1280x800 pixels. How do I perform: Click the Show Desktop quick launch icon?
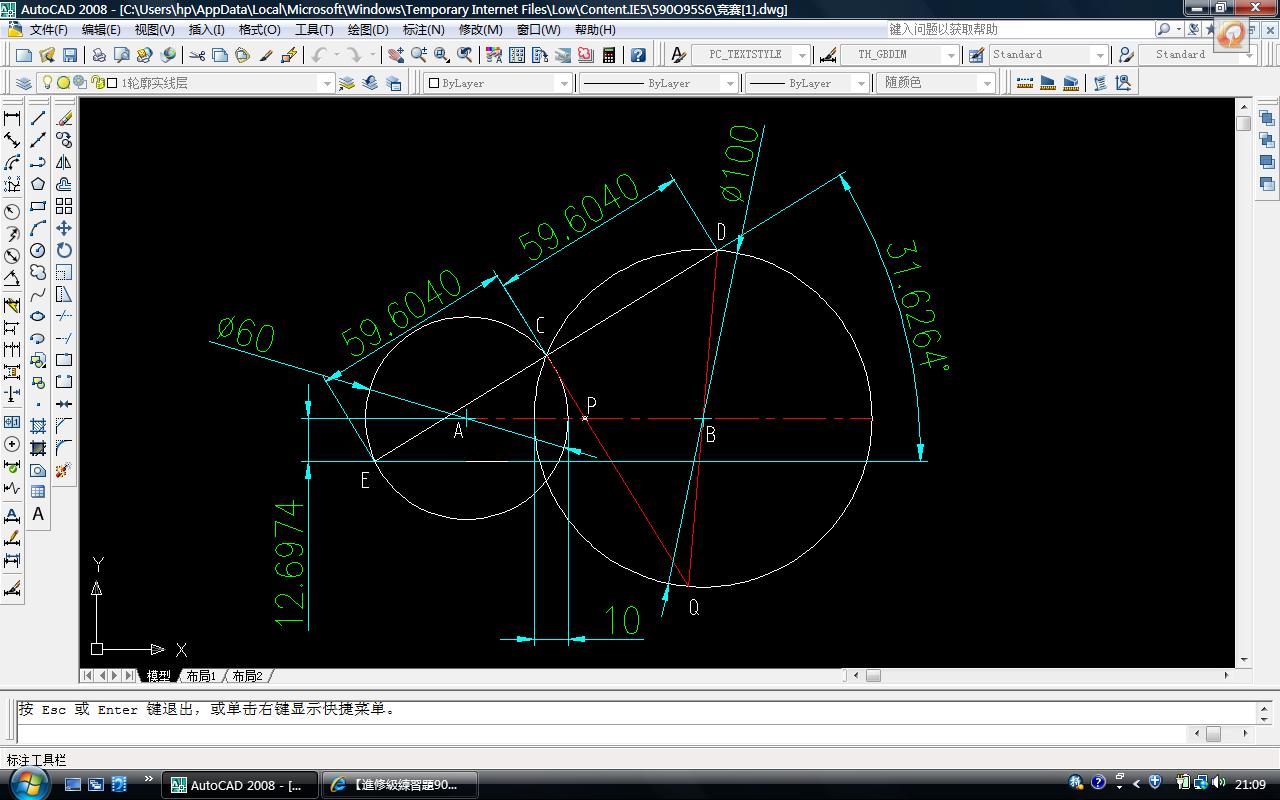coord(73,785)
